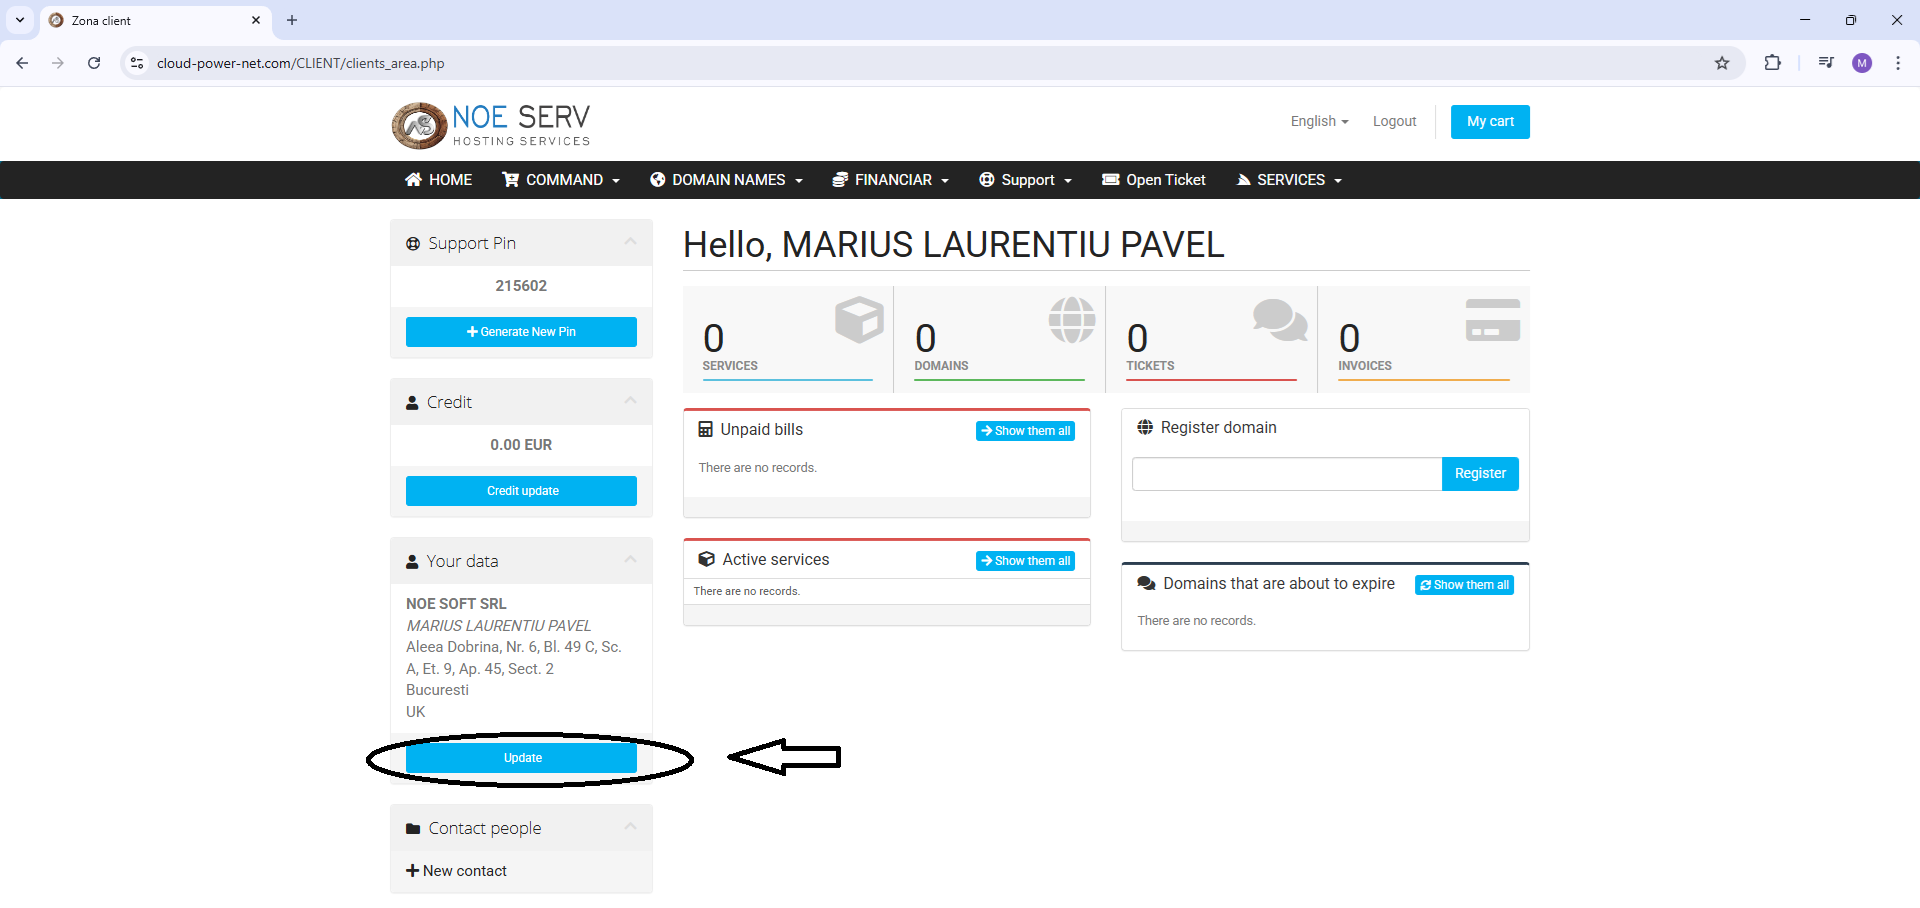
Task: Collapse the Support Pin panel
Action: (630, 242)
